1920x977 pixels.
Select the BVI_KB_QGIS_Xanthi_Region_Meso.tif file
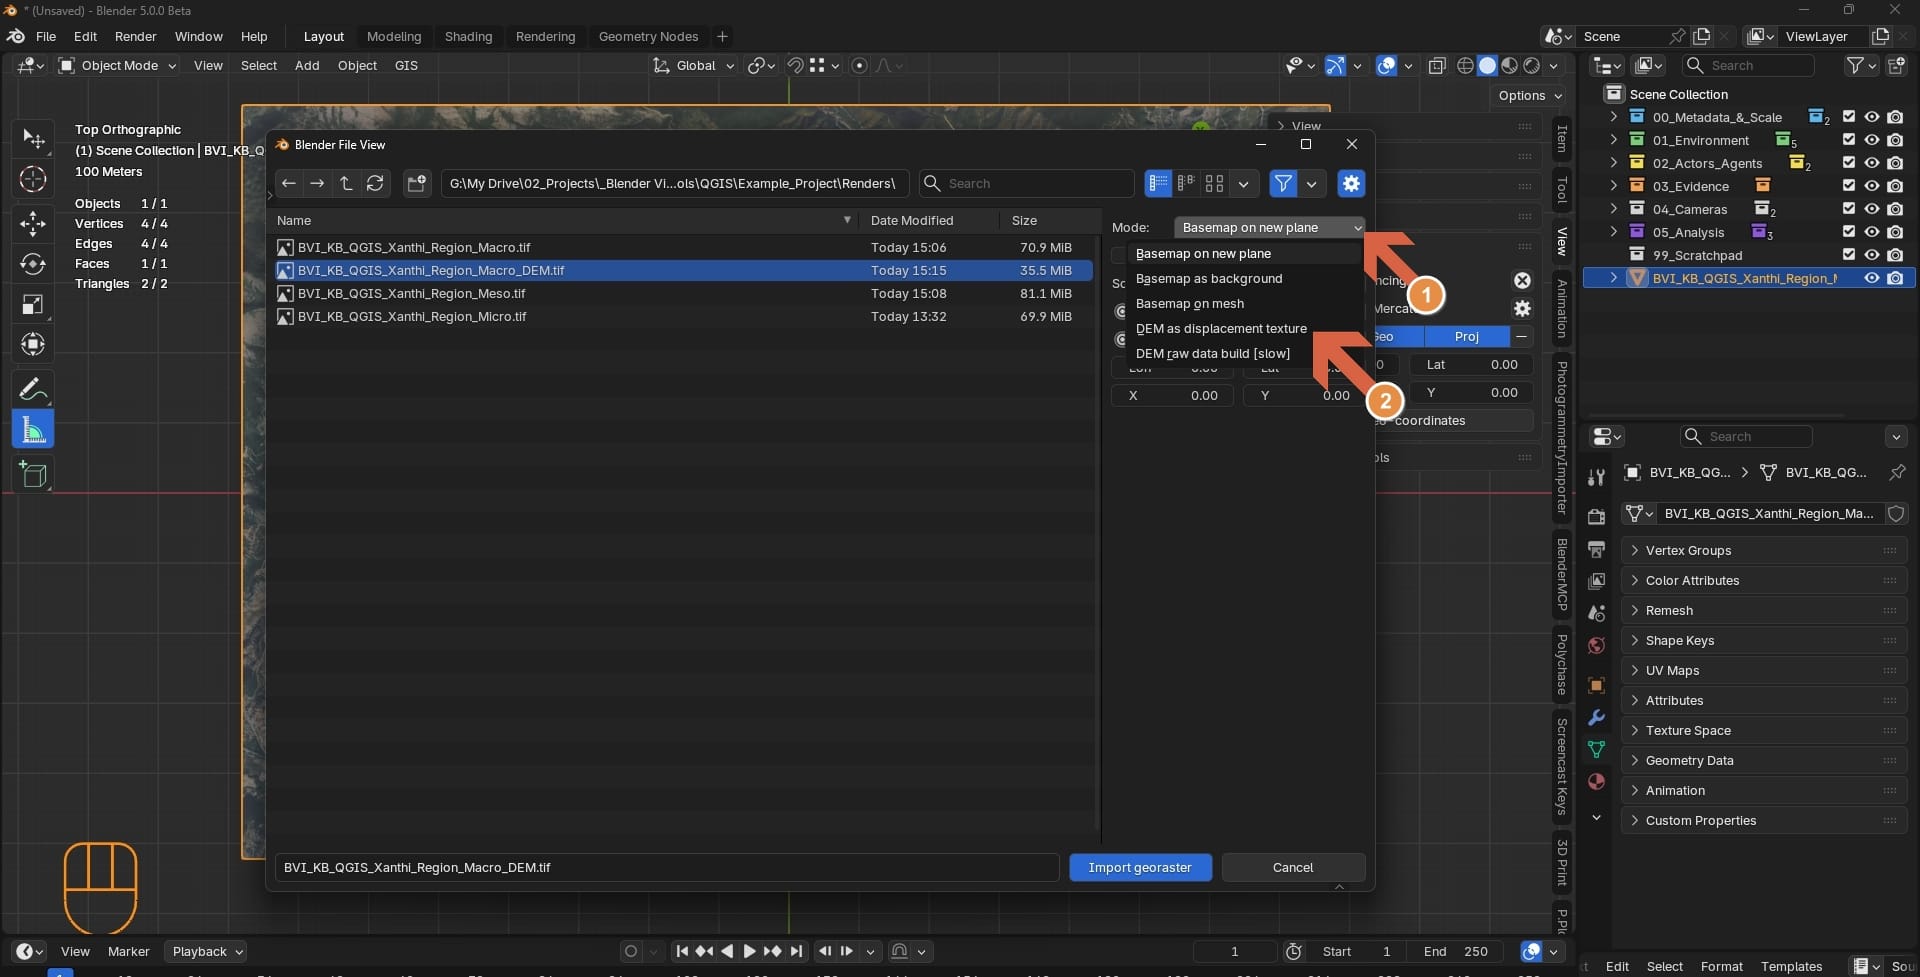point(683,293)
